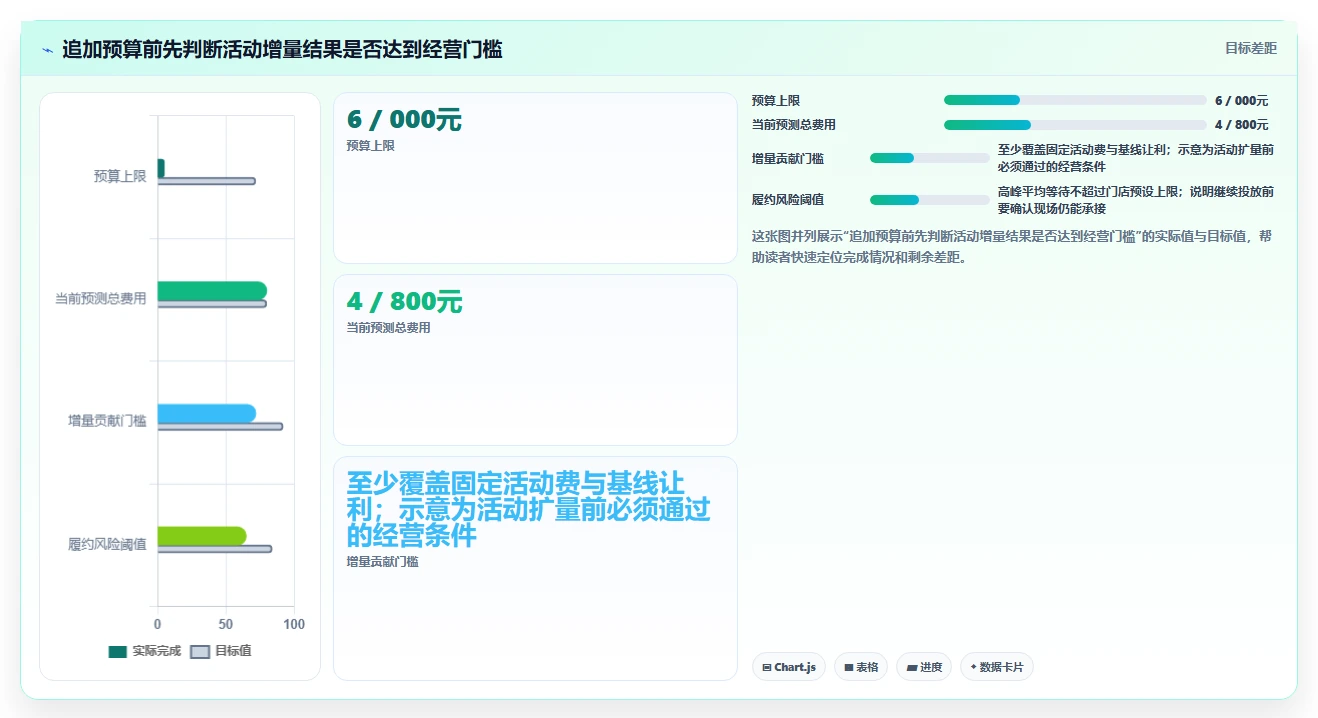Toggle the 目标值 legend swatch
Viewport: 1318px width, 718px height.
point(200,651)
